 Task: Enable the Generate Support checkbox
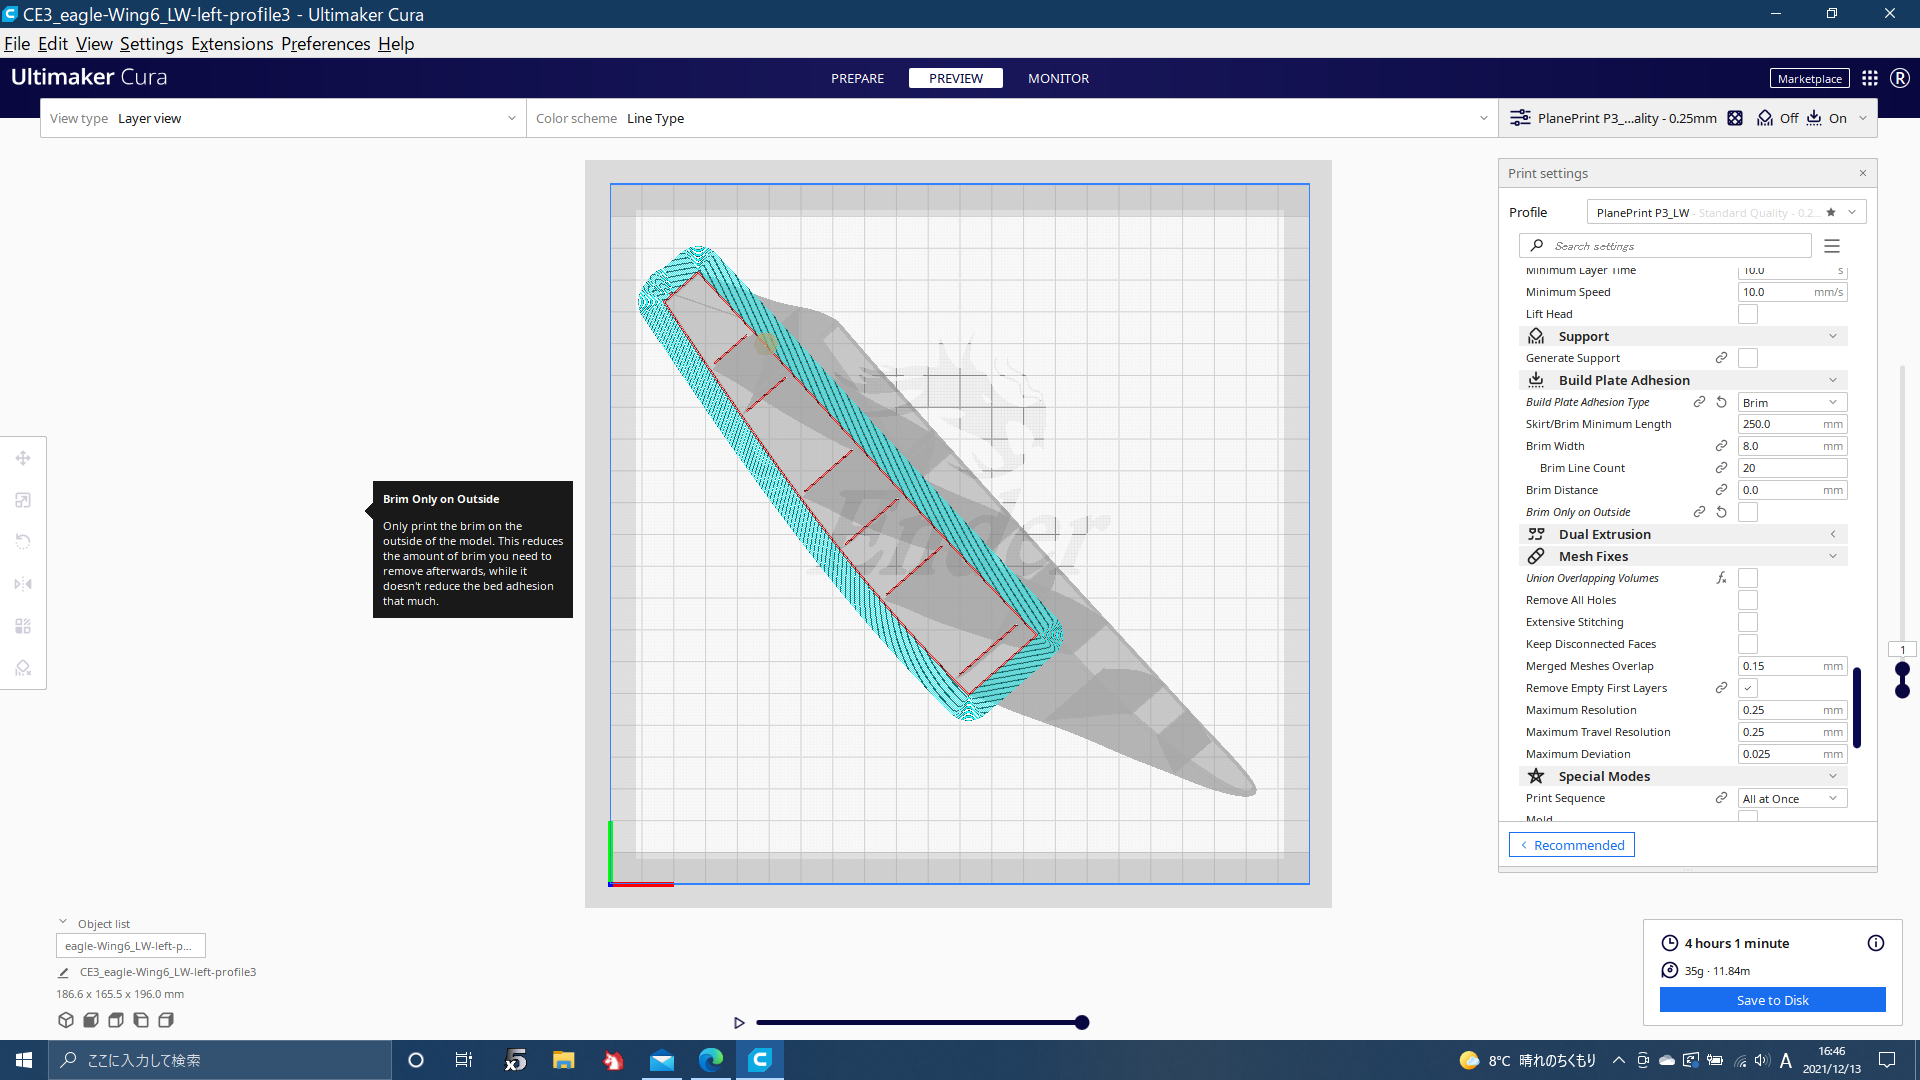click(x=1747, y=357)
